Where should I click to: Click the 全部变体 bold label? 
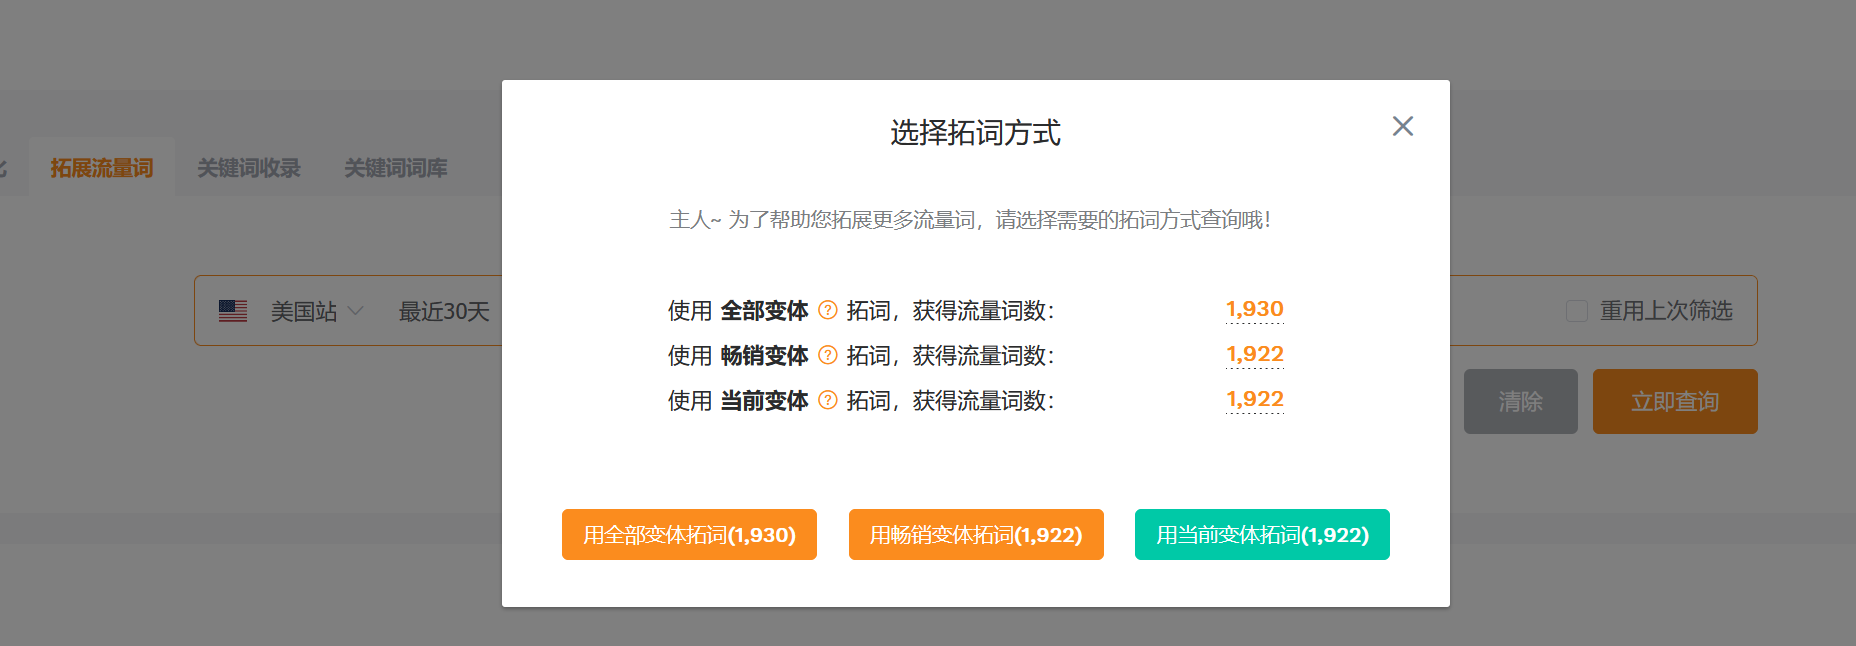[765, 310]
